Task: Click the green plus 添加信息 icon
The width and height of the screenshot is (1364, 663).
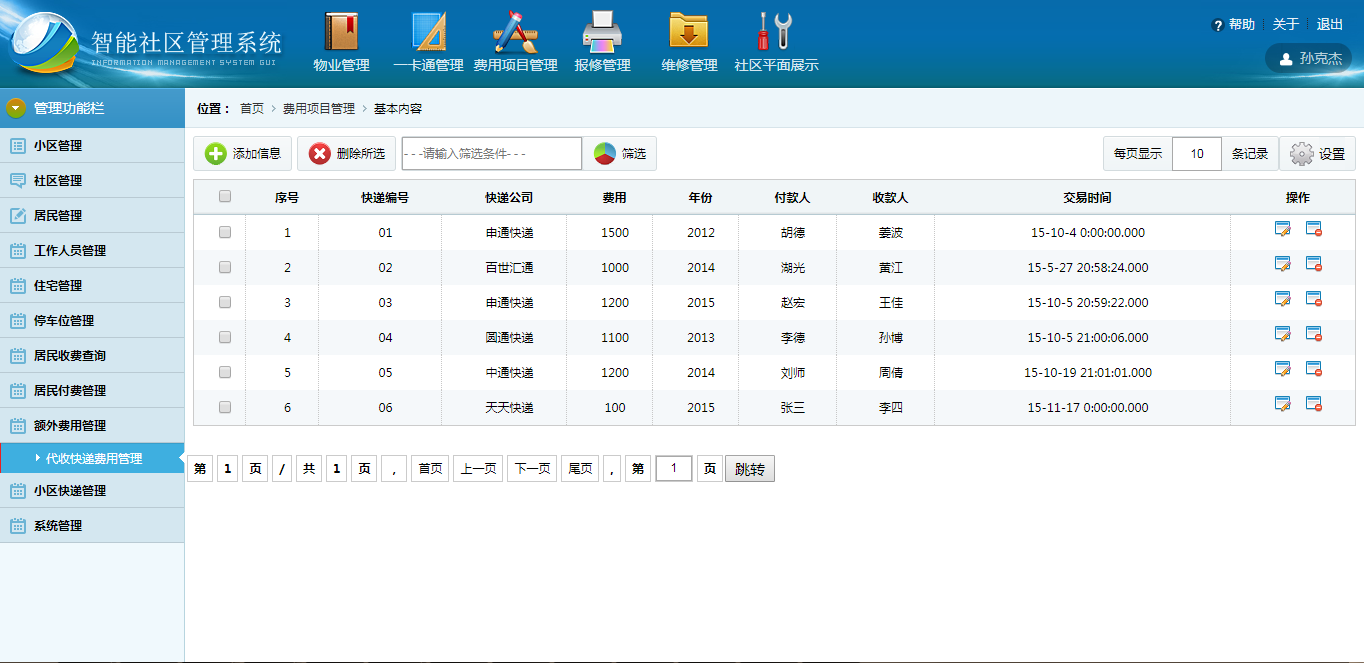Action: coord(216,153)
